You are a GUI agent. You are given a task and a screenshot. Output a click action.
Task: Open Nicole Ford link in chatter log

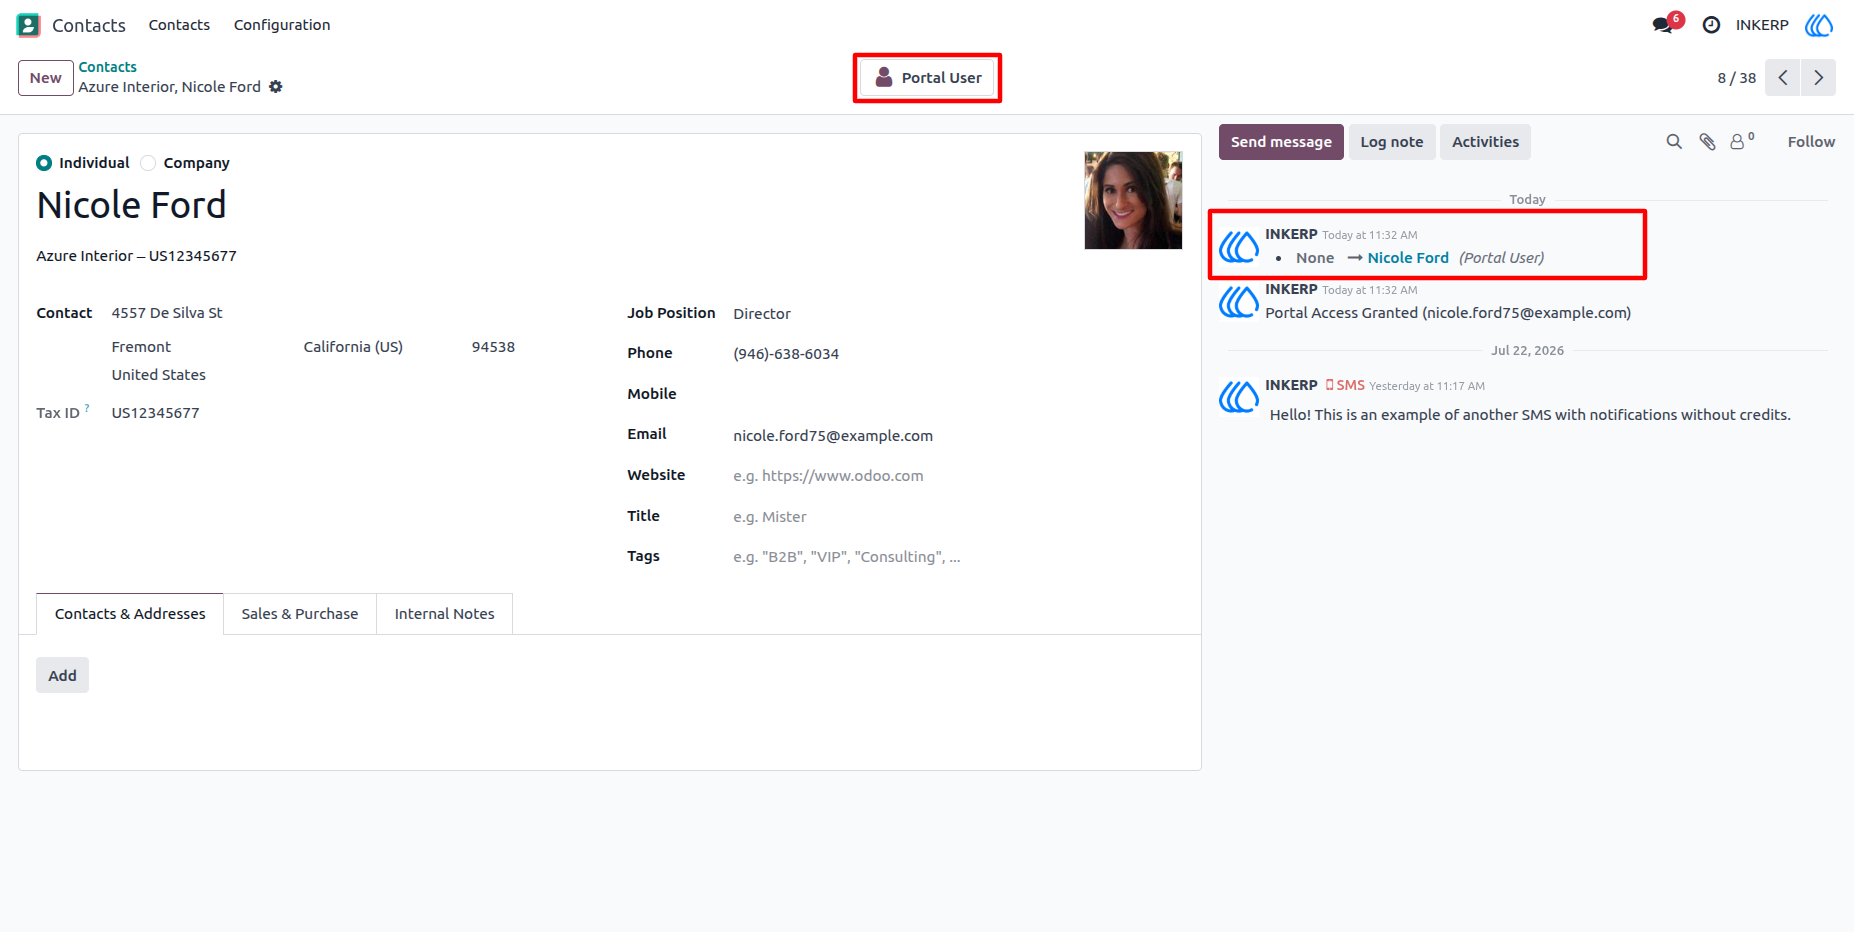1408,258
